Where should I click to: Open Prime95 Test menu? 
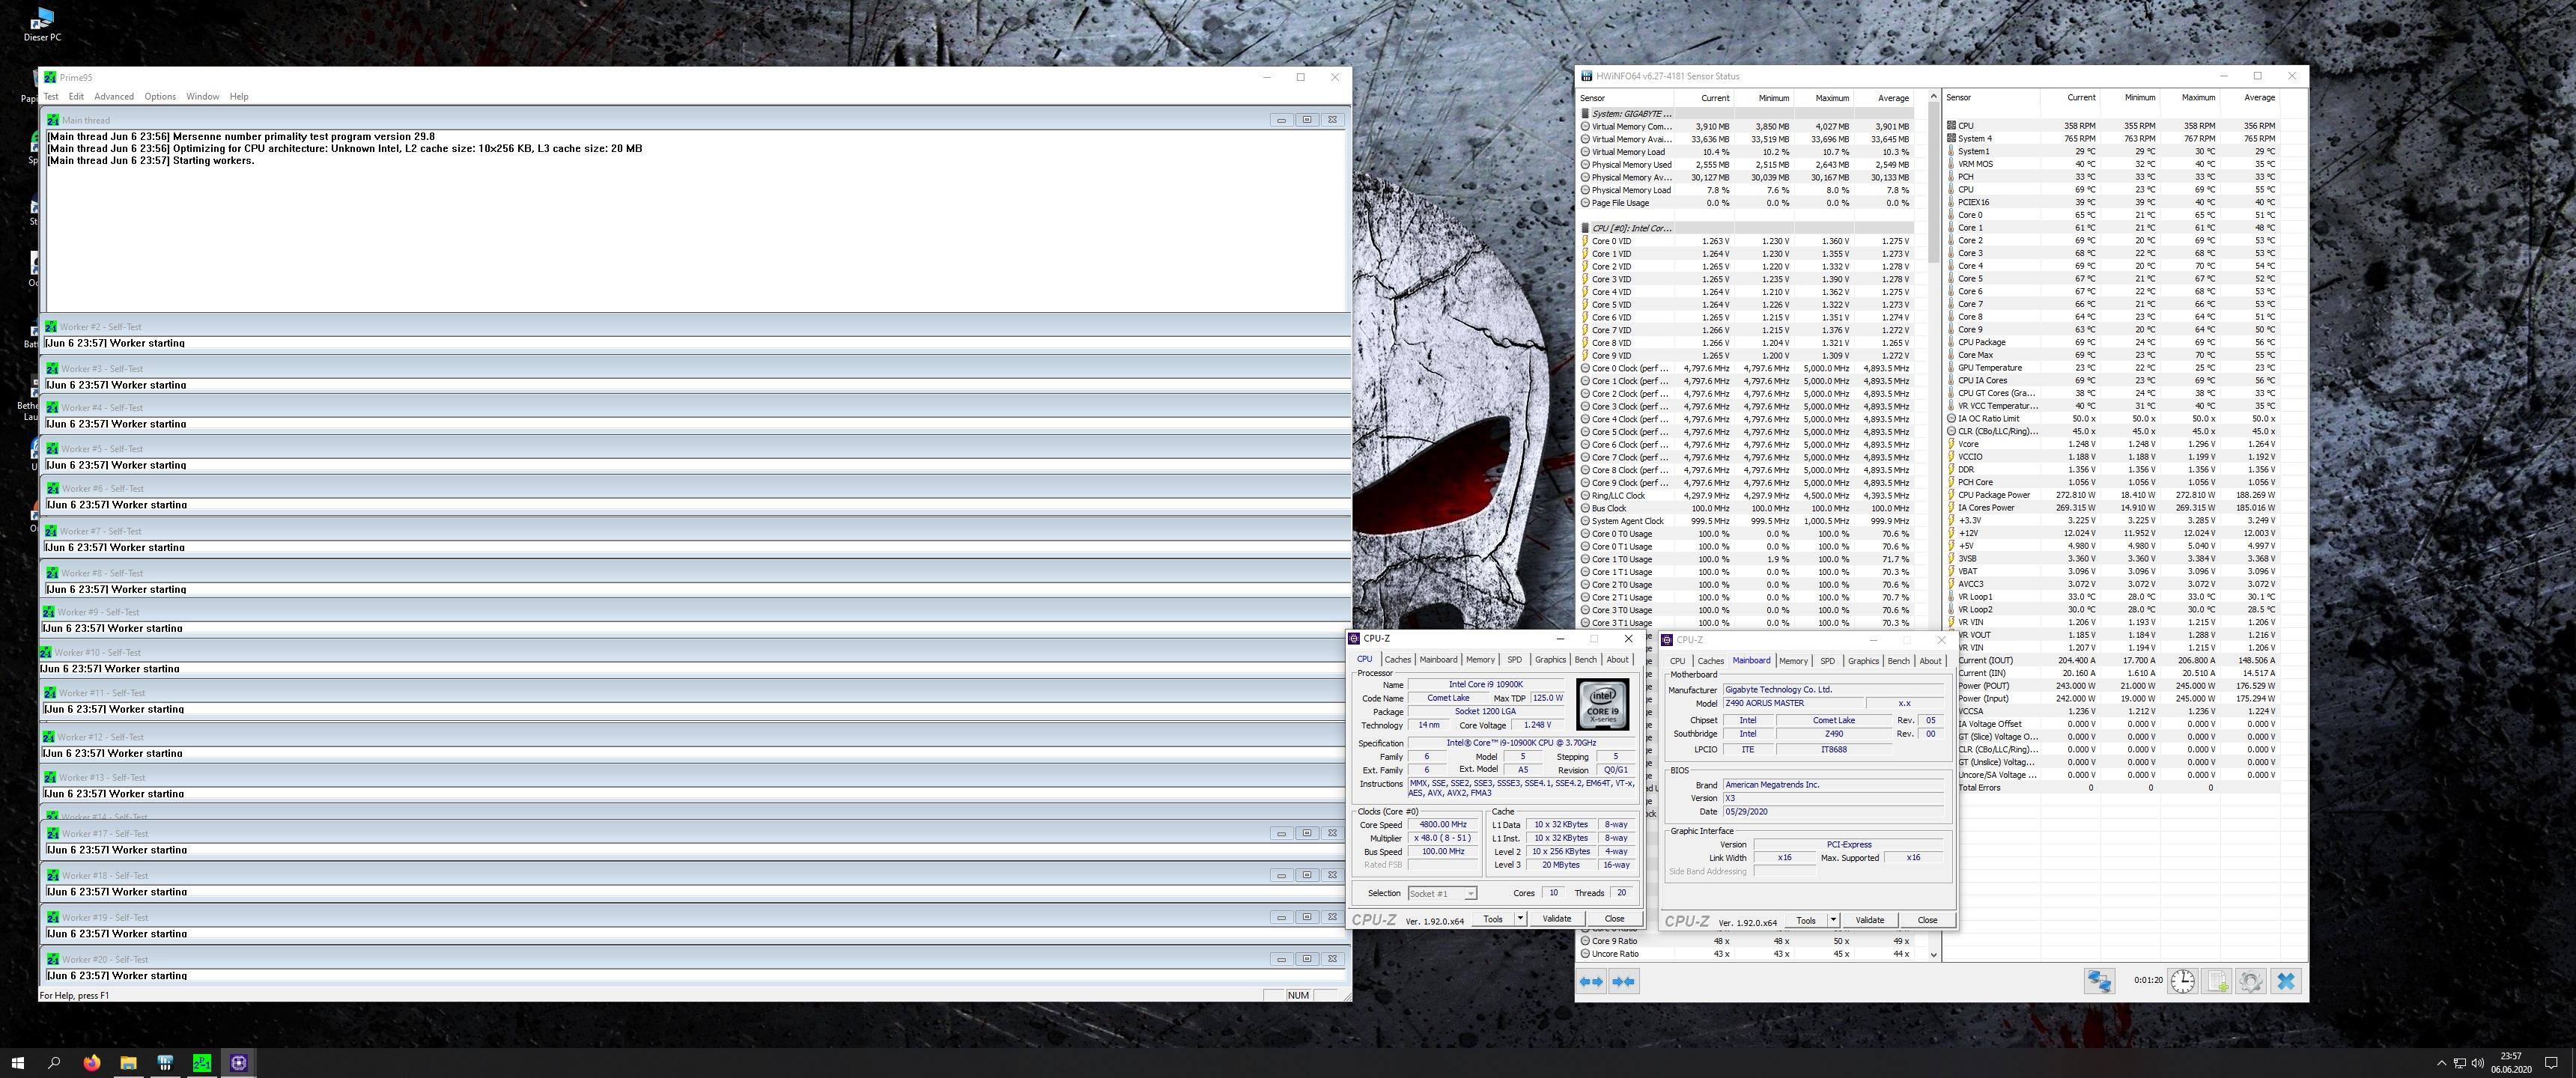click(51, 97)
